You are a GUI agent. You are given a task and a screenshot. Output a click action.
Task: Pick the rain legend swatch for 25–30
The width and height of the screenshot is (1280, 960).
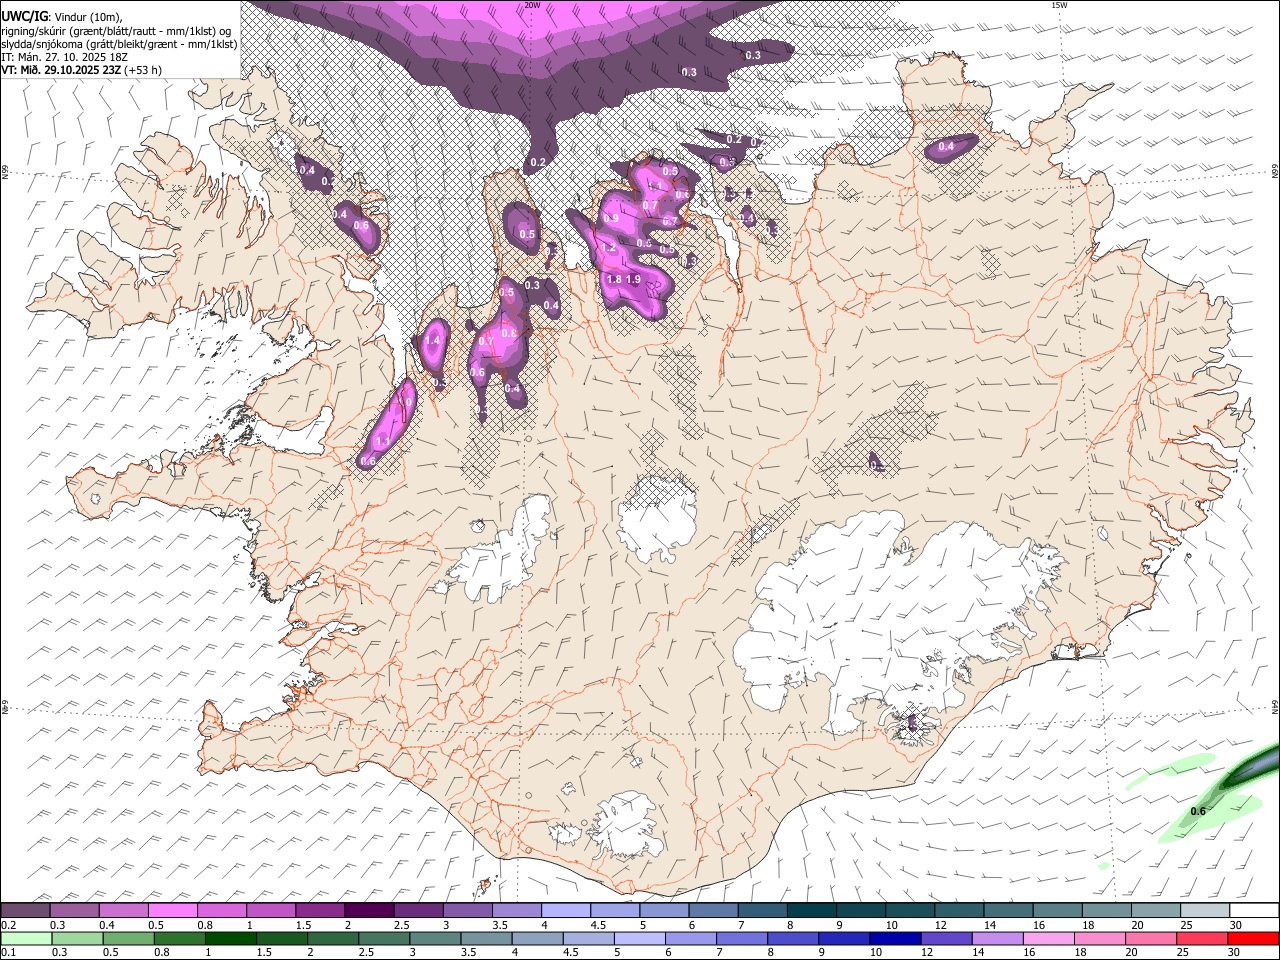[1201, 938]
